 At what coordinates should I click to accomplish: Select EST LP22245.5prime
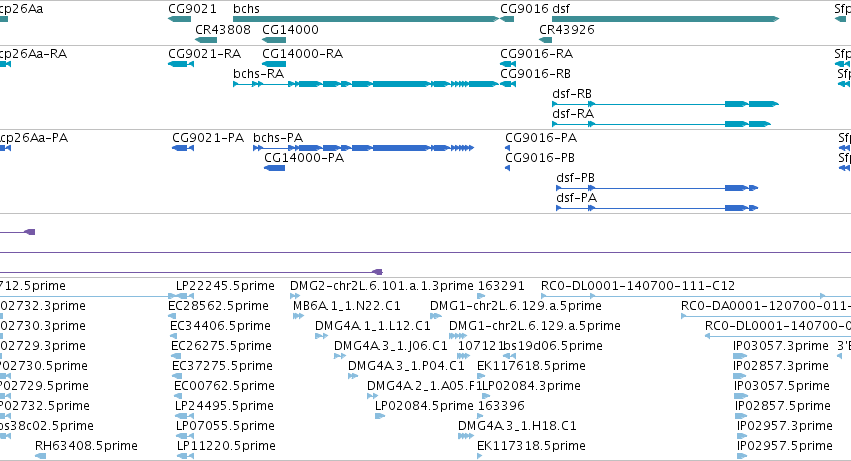click(x=225, y=286)
